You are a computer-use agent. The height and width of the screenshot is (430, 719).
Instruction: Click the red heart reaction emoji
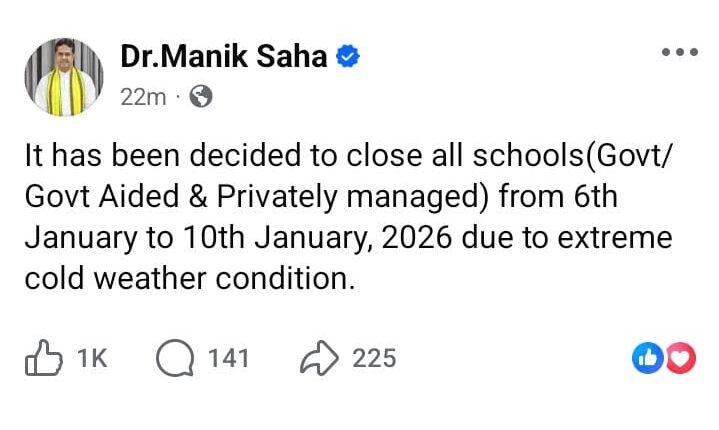pyautogui.click(x=680, y=357)
